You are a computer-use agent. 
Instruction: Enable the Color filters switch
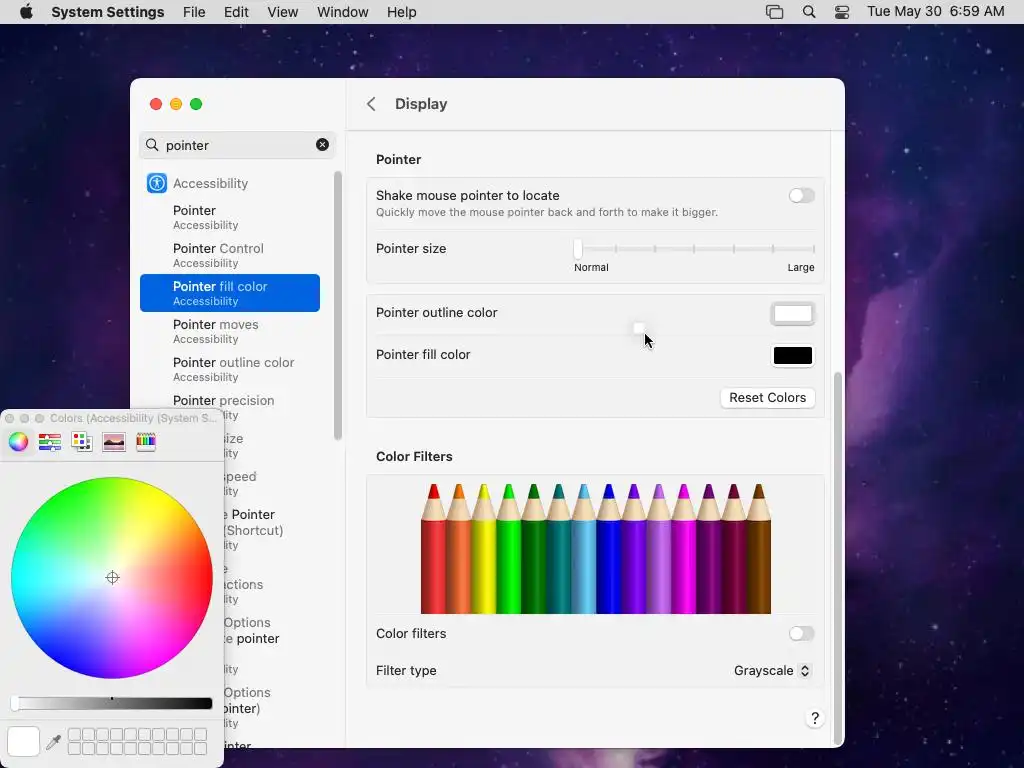pos(801,633)
